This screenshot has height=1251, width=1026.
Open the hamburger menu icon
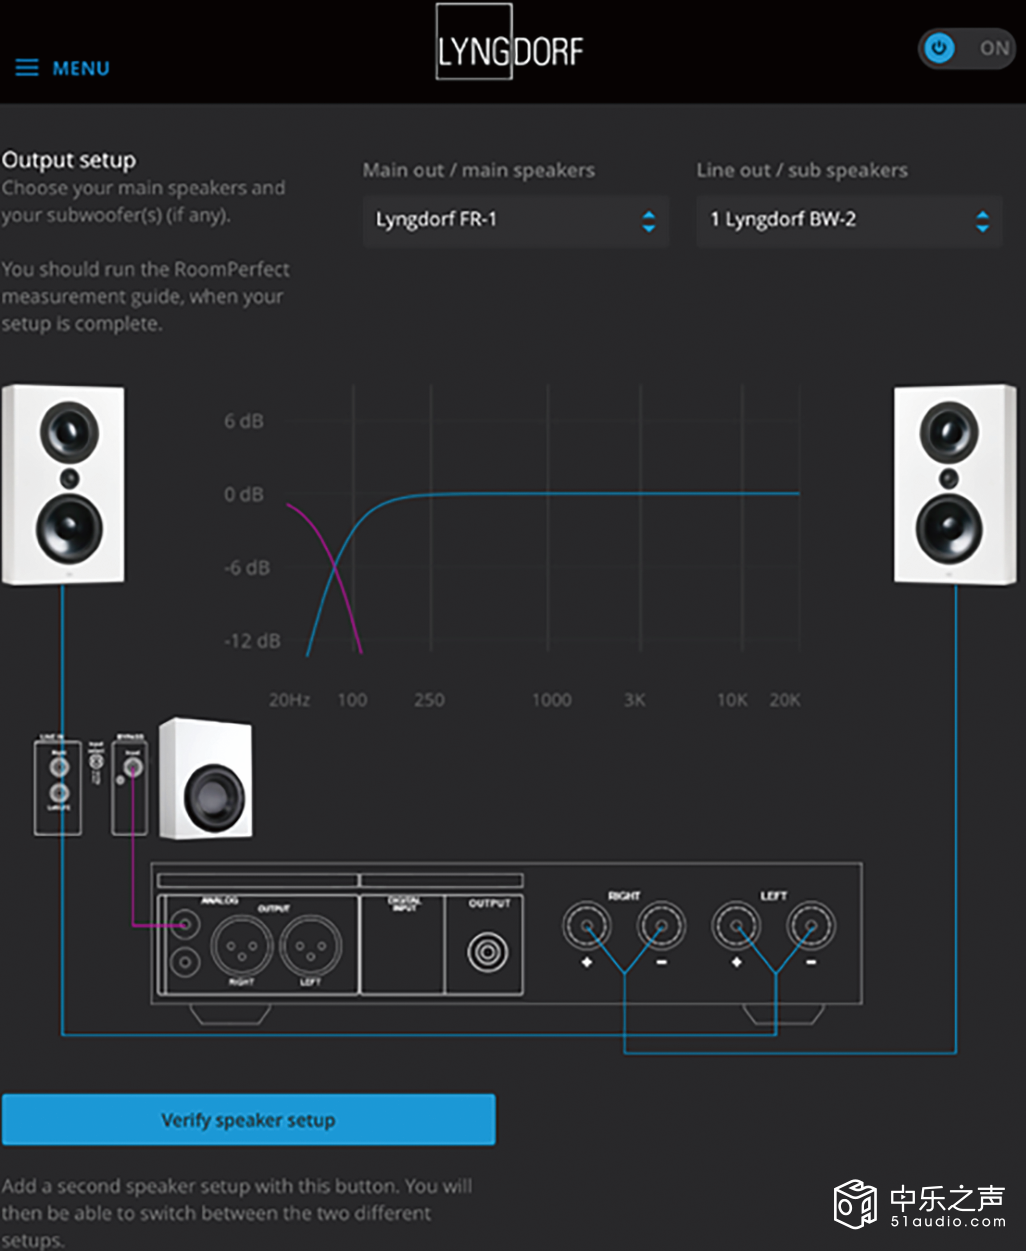[x=27, y=68]
